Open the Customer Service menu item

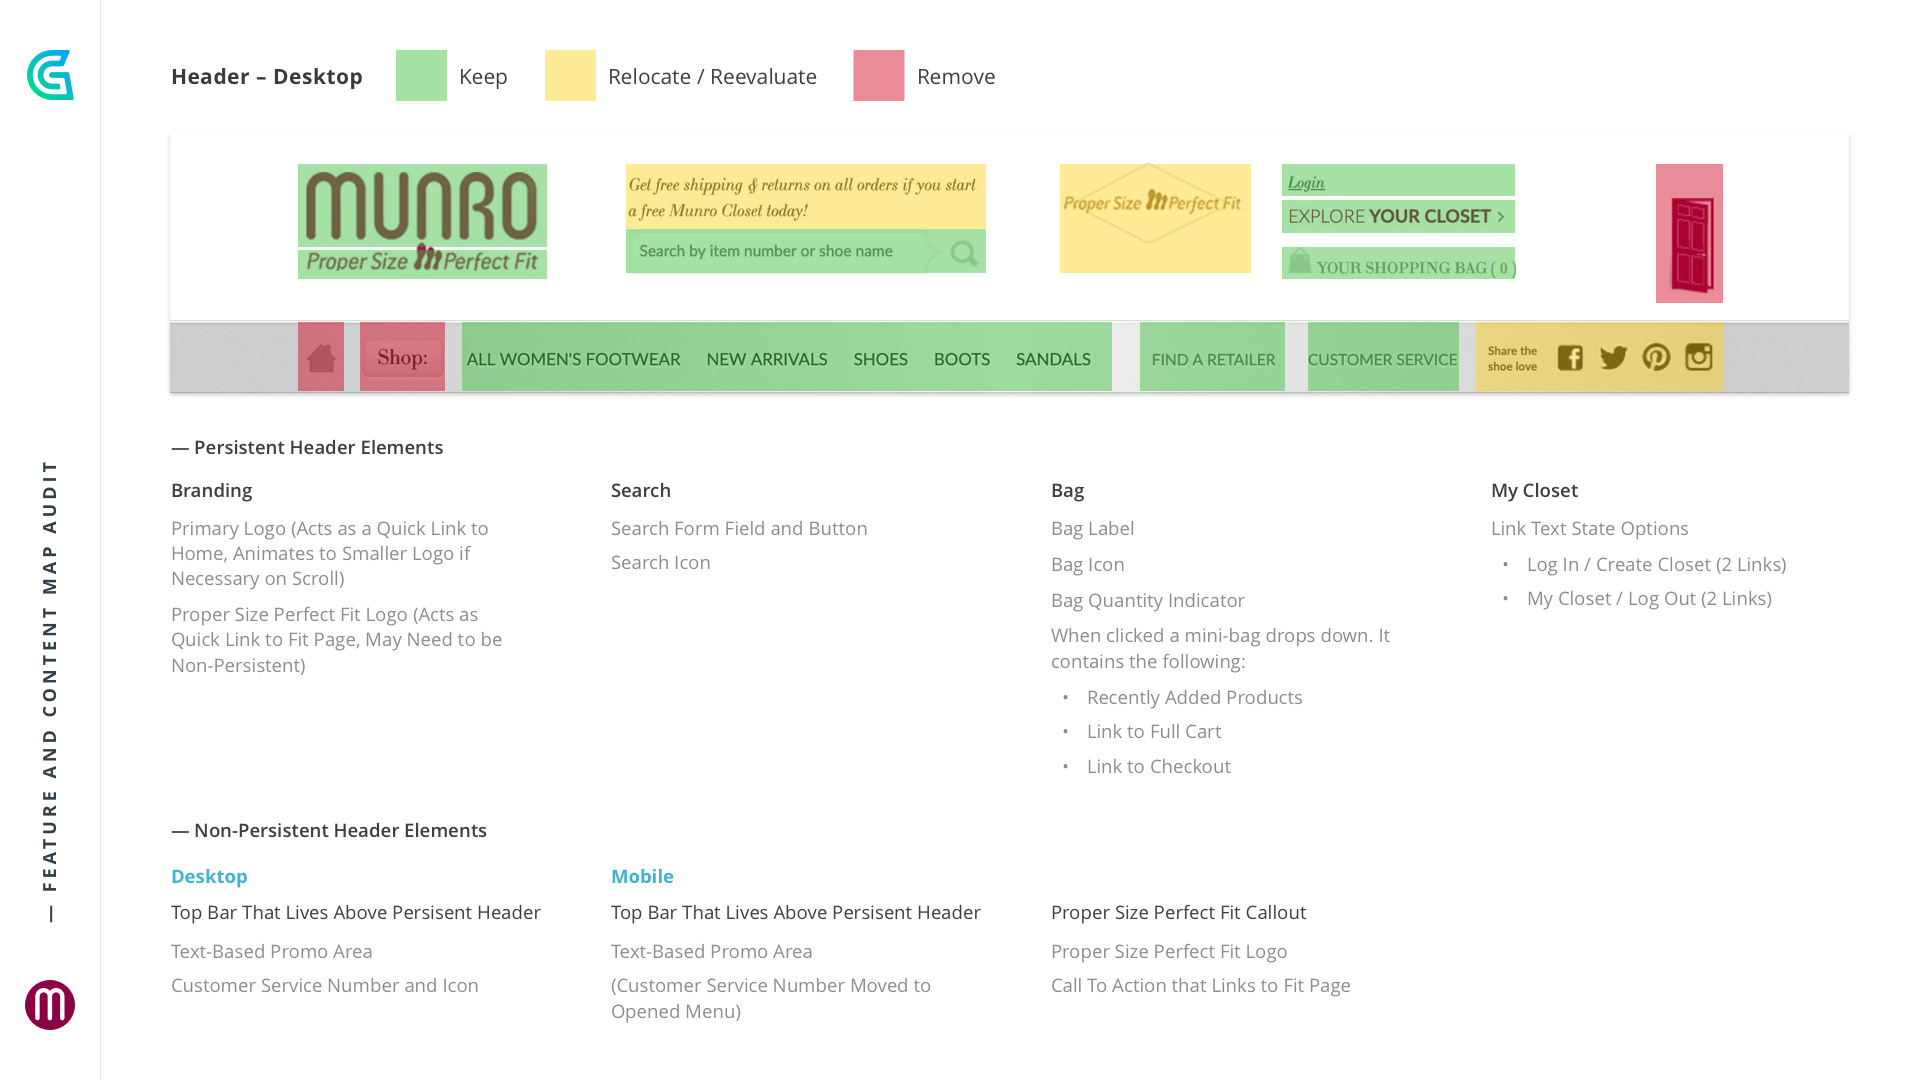[1383, 359]
